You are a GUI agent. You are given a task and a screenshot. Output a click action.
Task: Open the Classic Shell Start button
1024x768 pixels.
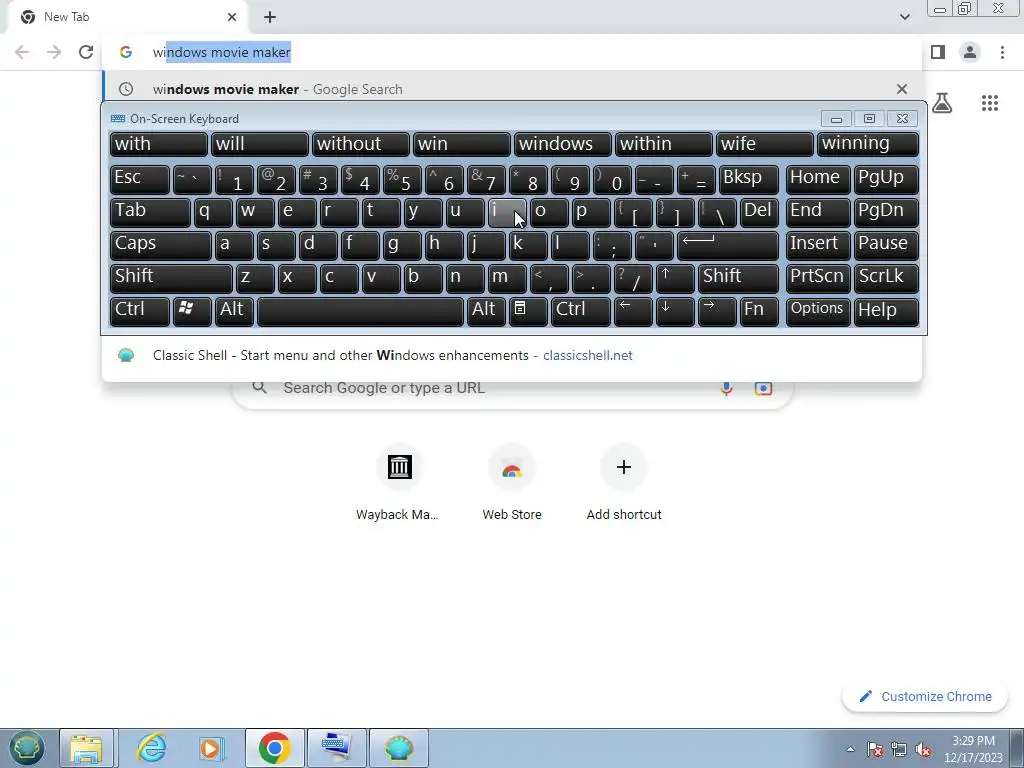26,748
